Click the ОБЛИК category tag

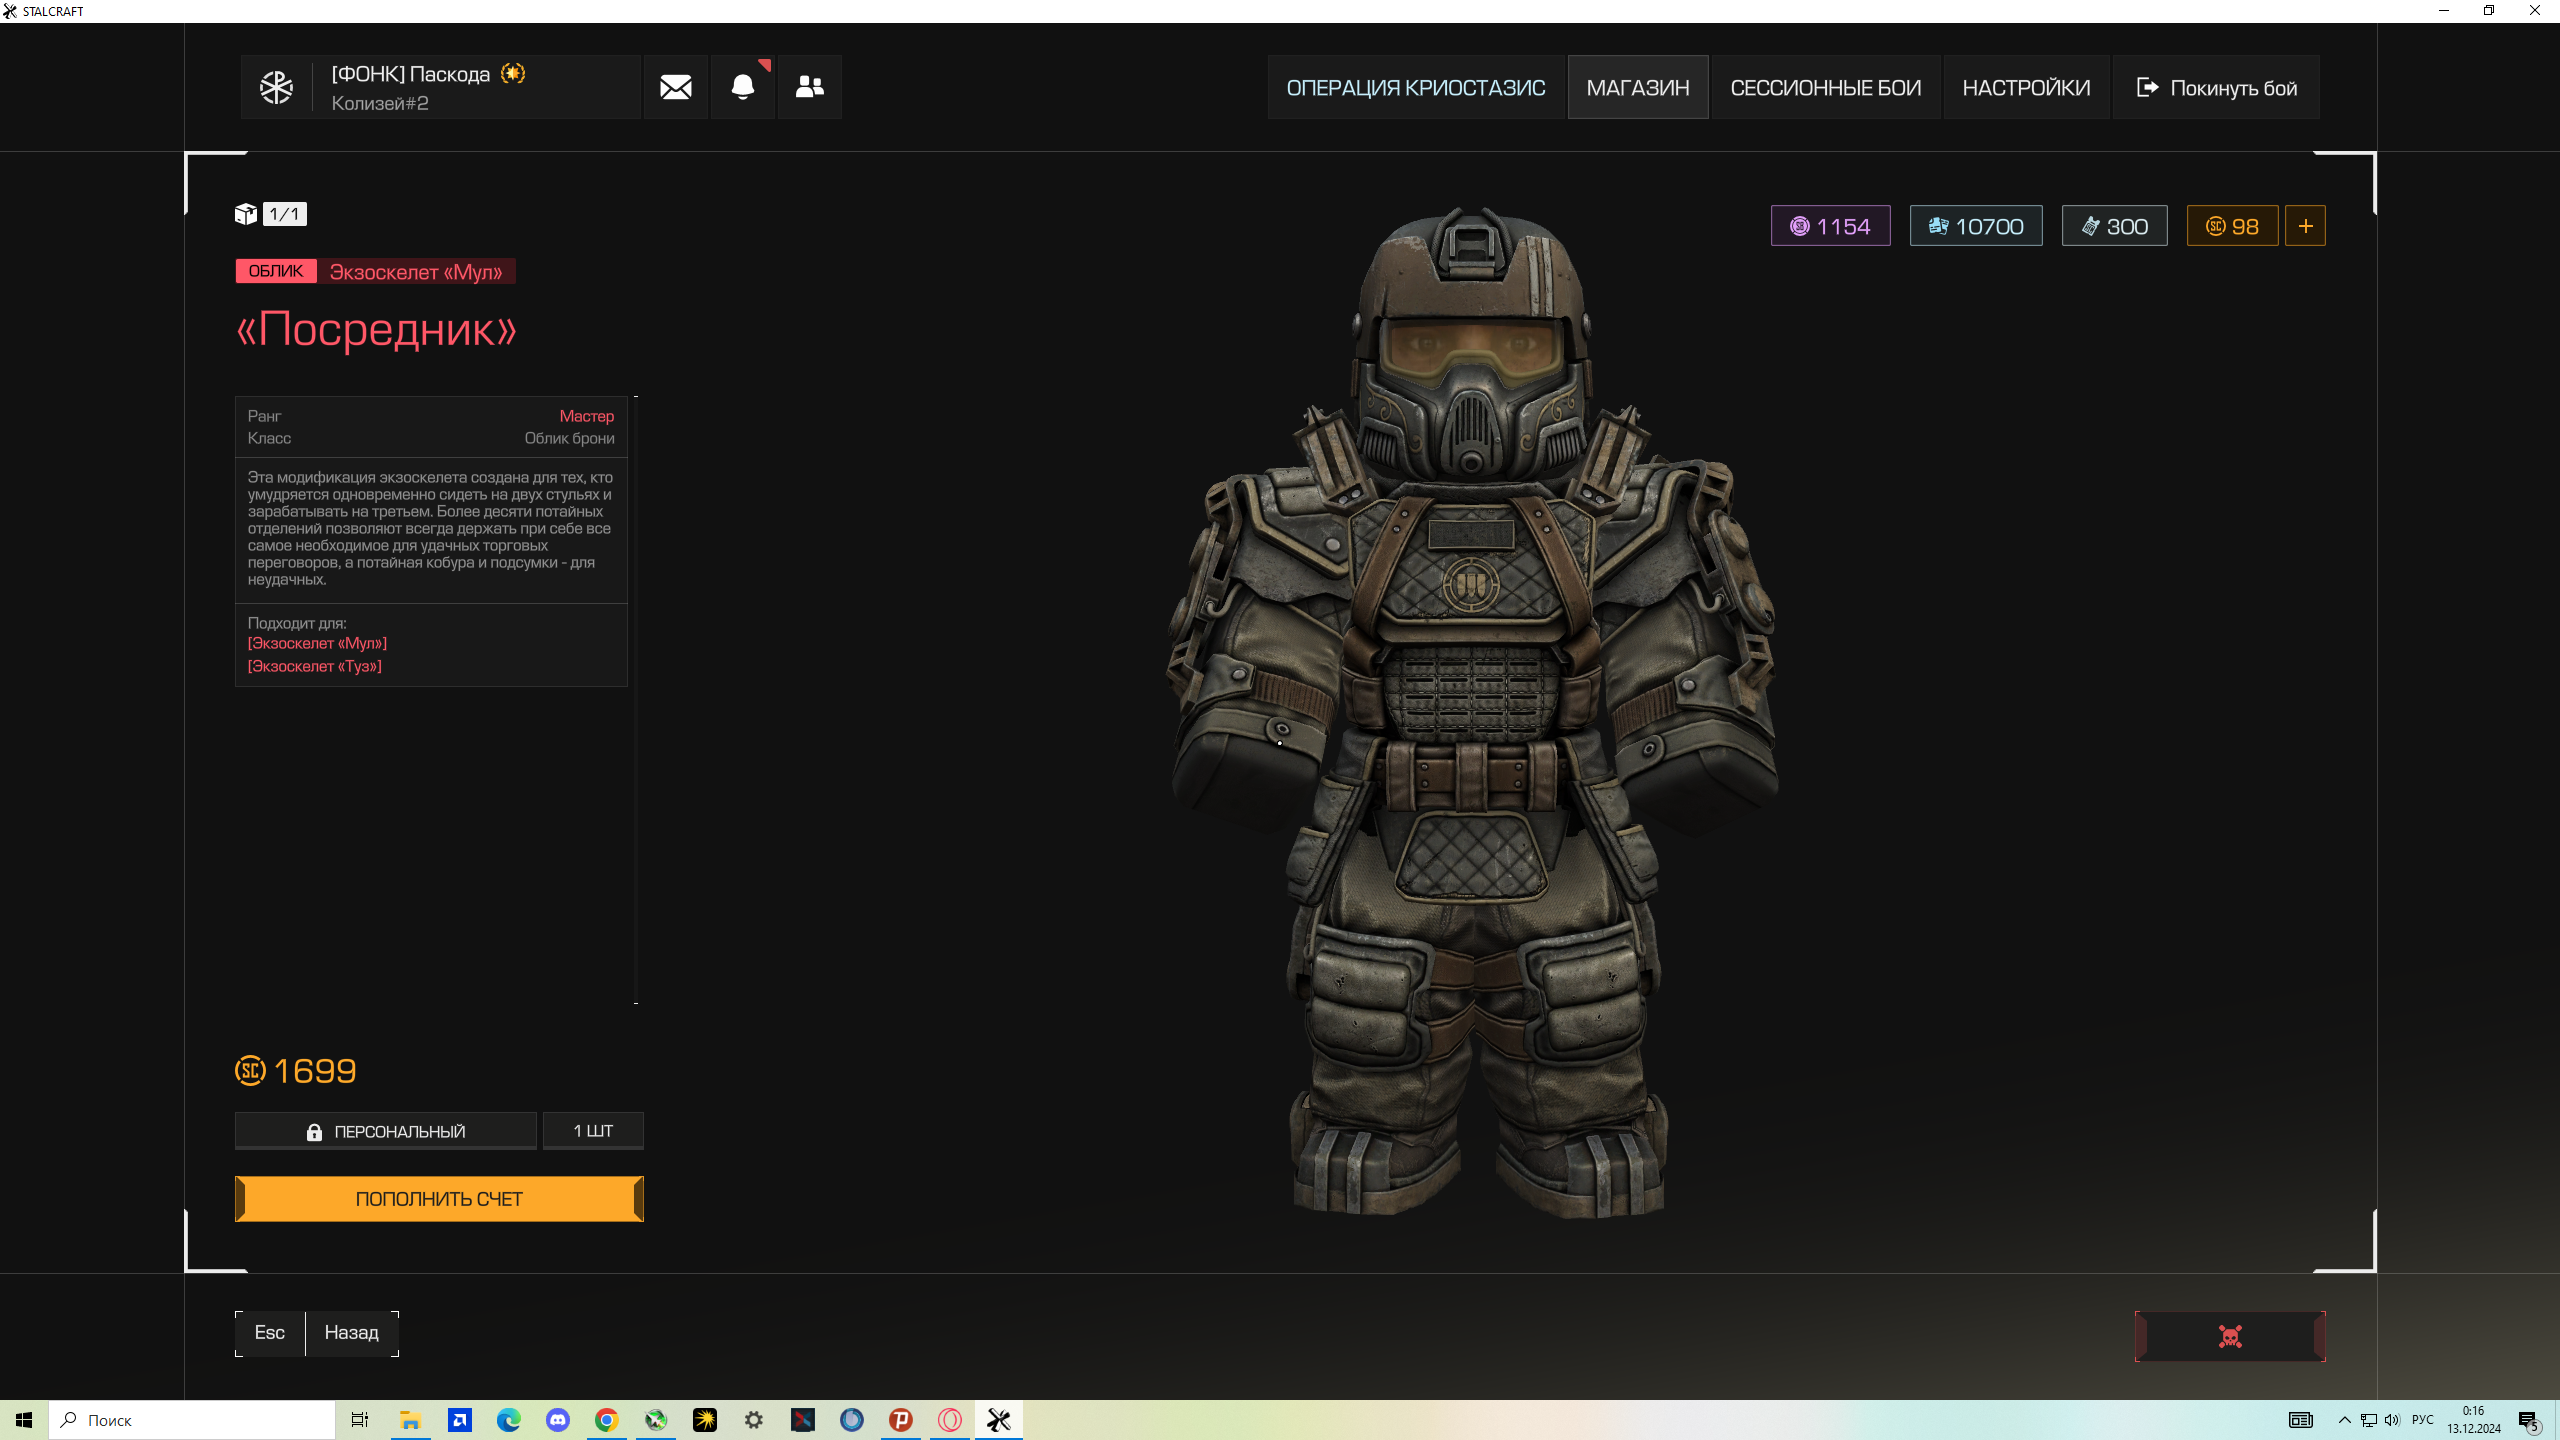coord(276,271)
